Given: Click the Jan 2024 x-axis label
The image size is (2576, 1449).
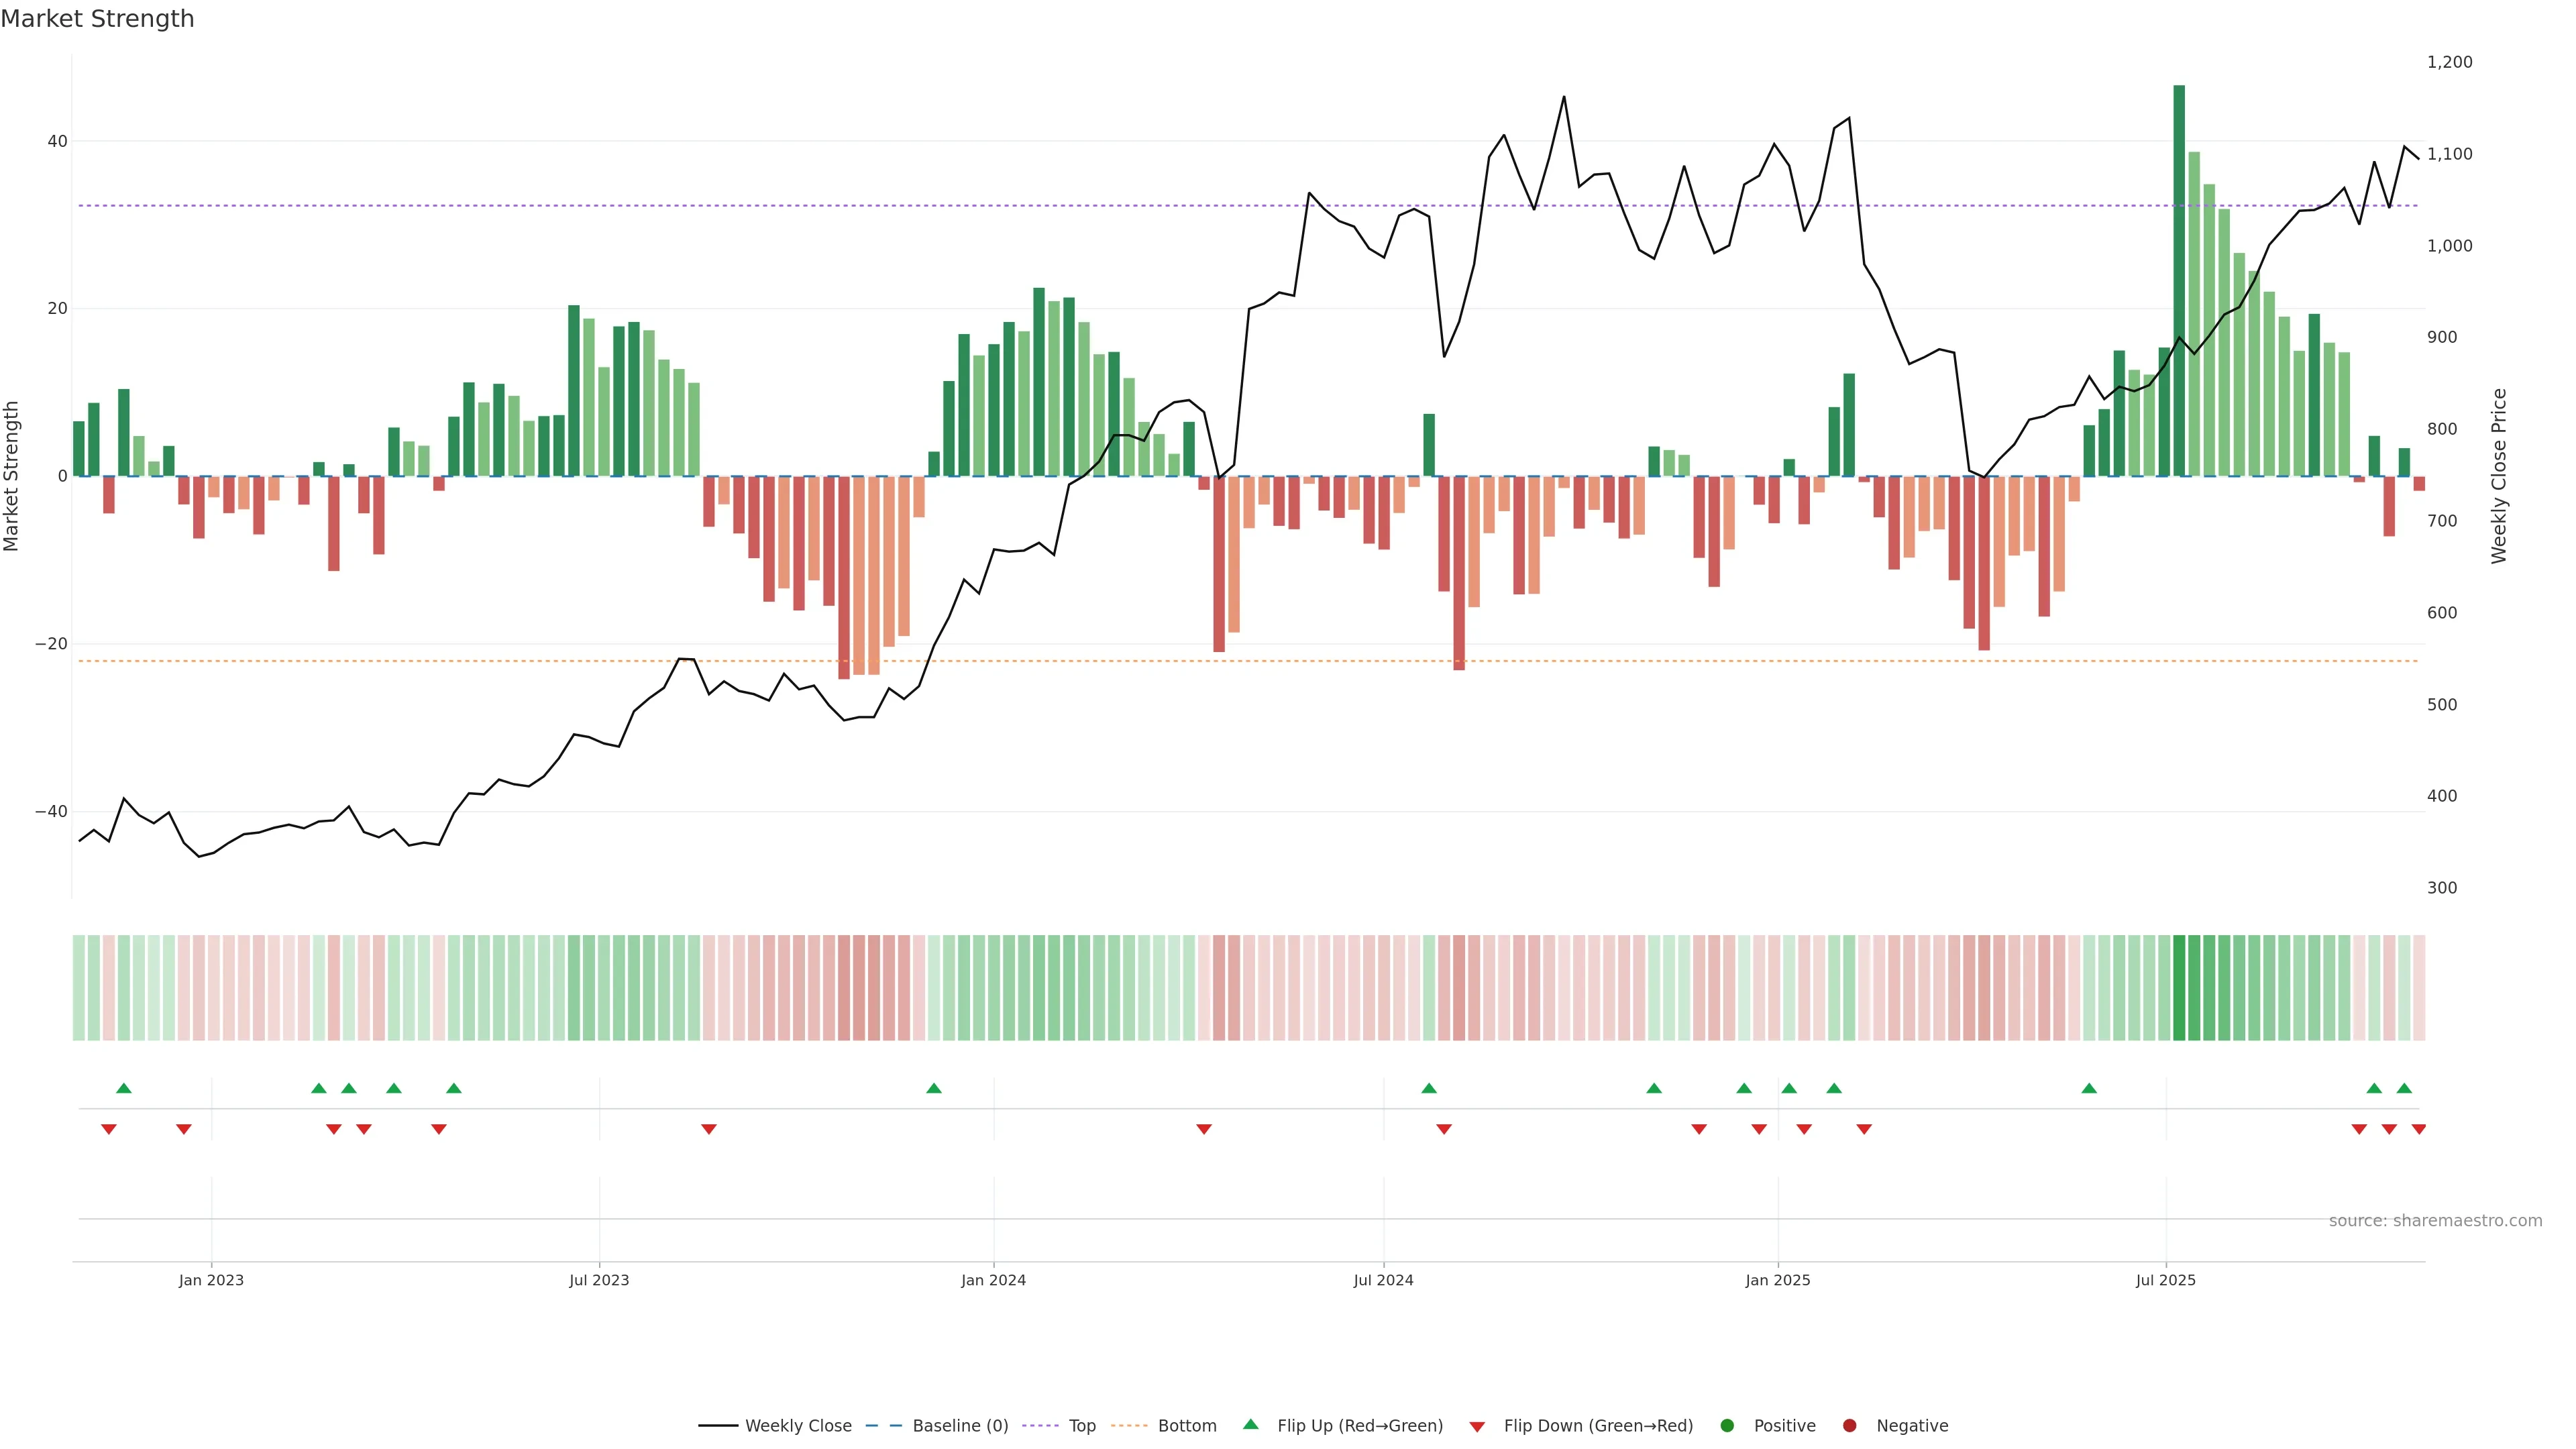Looking at the screenshot, I should click(993, 1280).
